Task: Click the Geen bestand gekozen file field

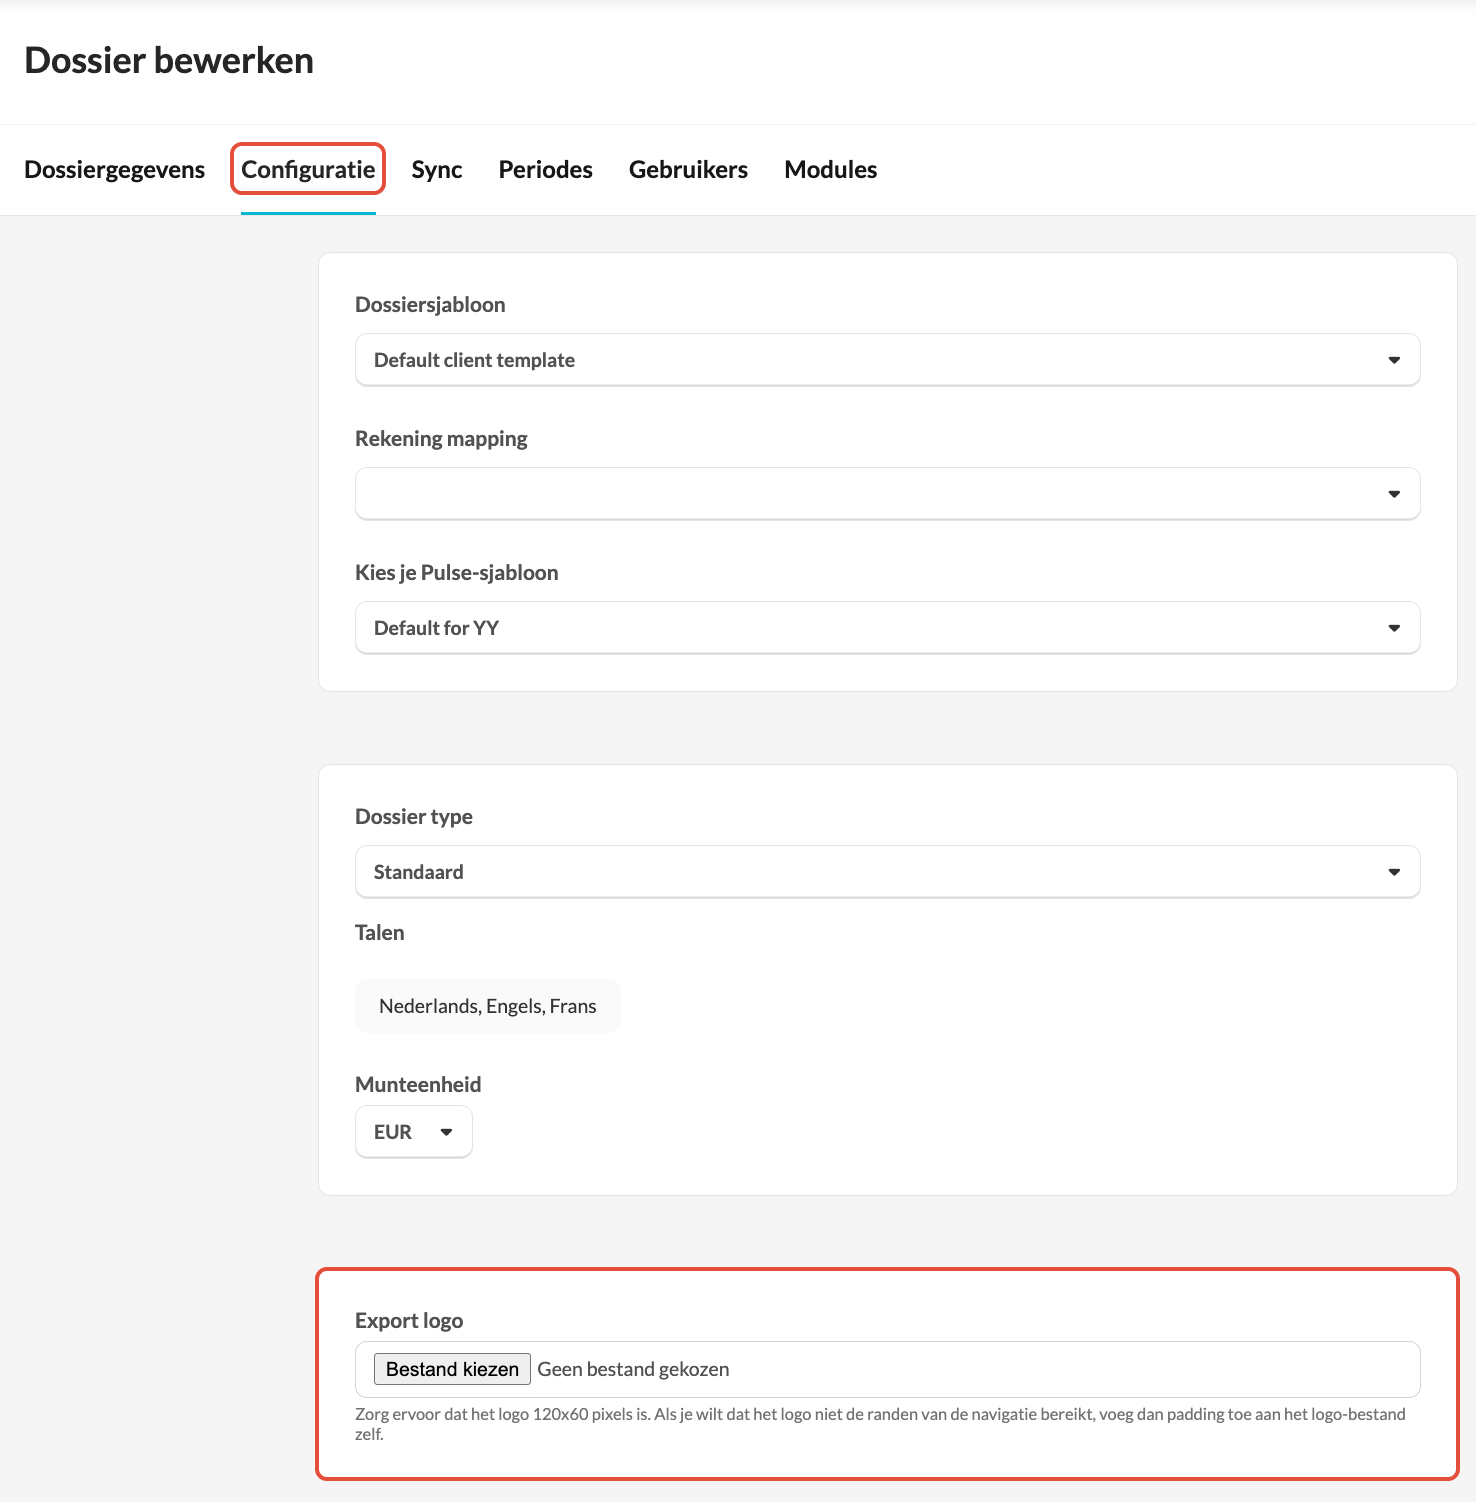Action: click(888, 1369)
